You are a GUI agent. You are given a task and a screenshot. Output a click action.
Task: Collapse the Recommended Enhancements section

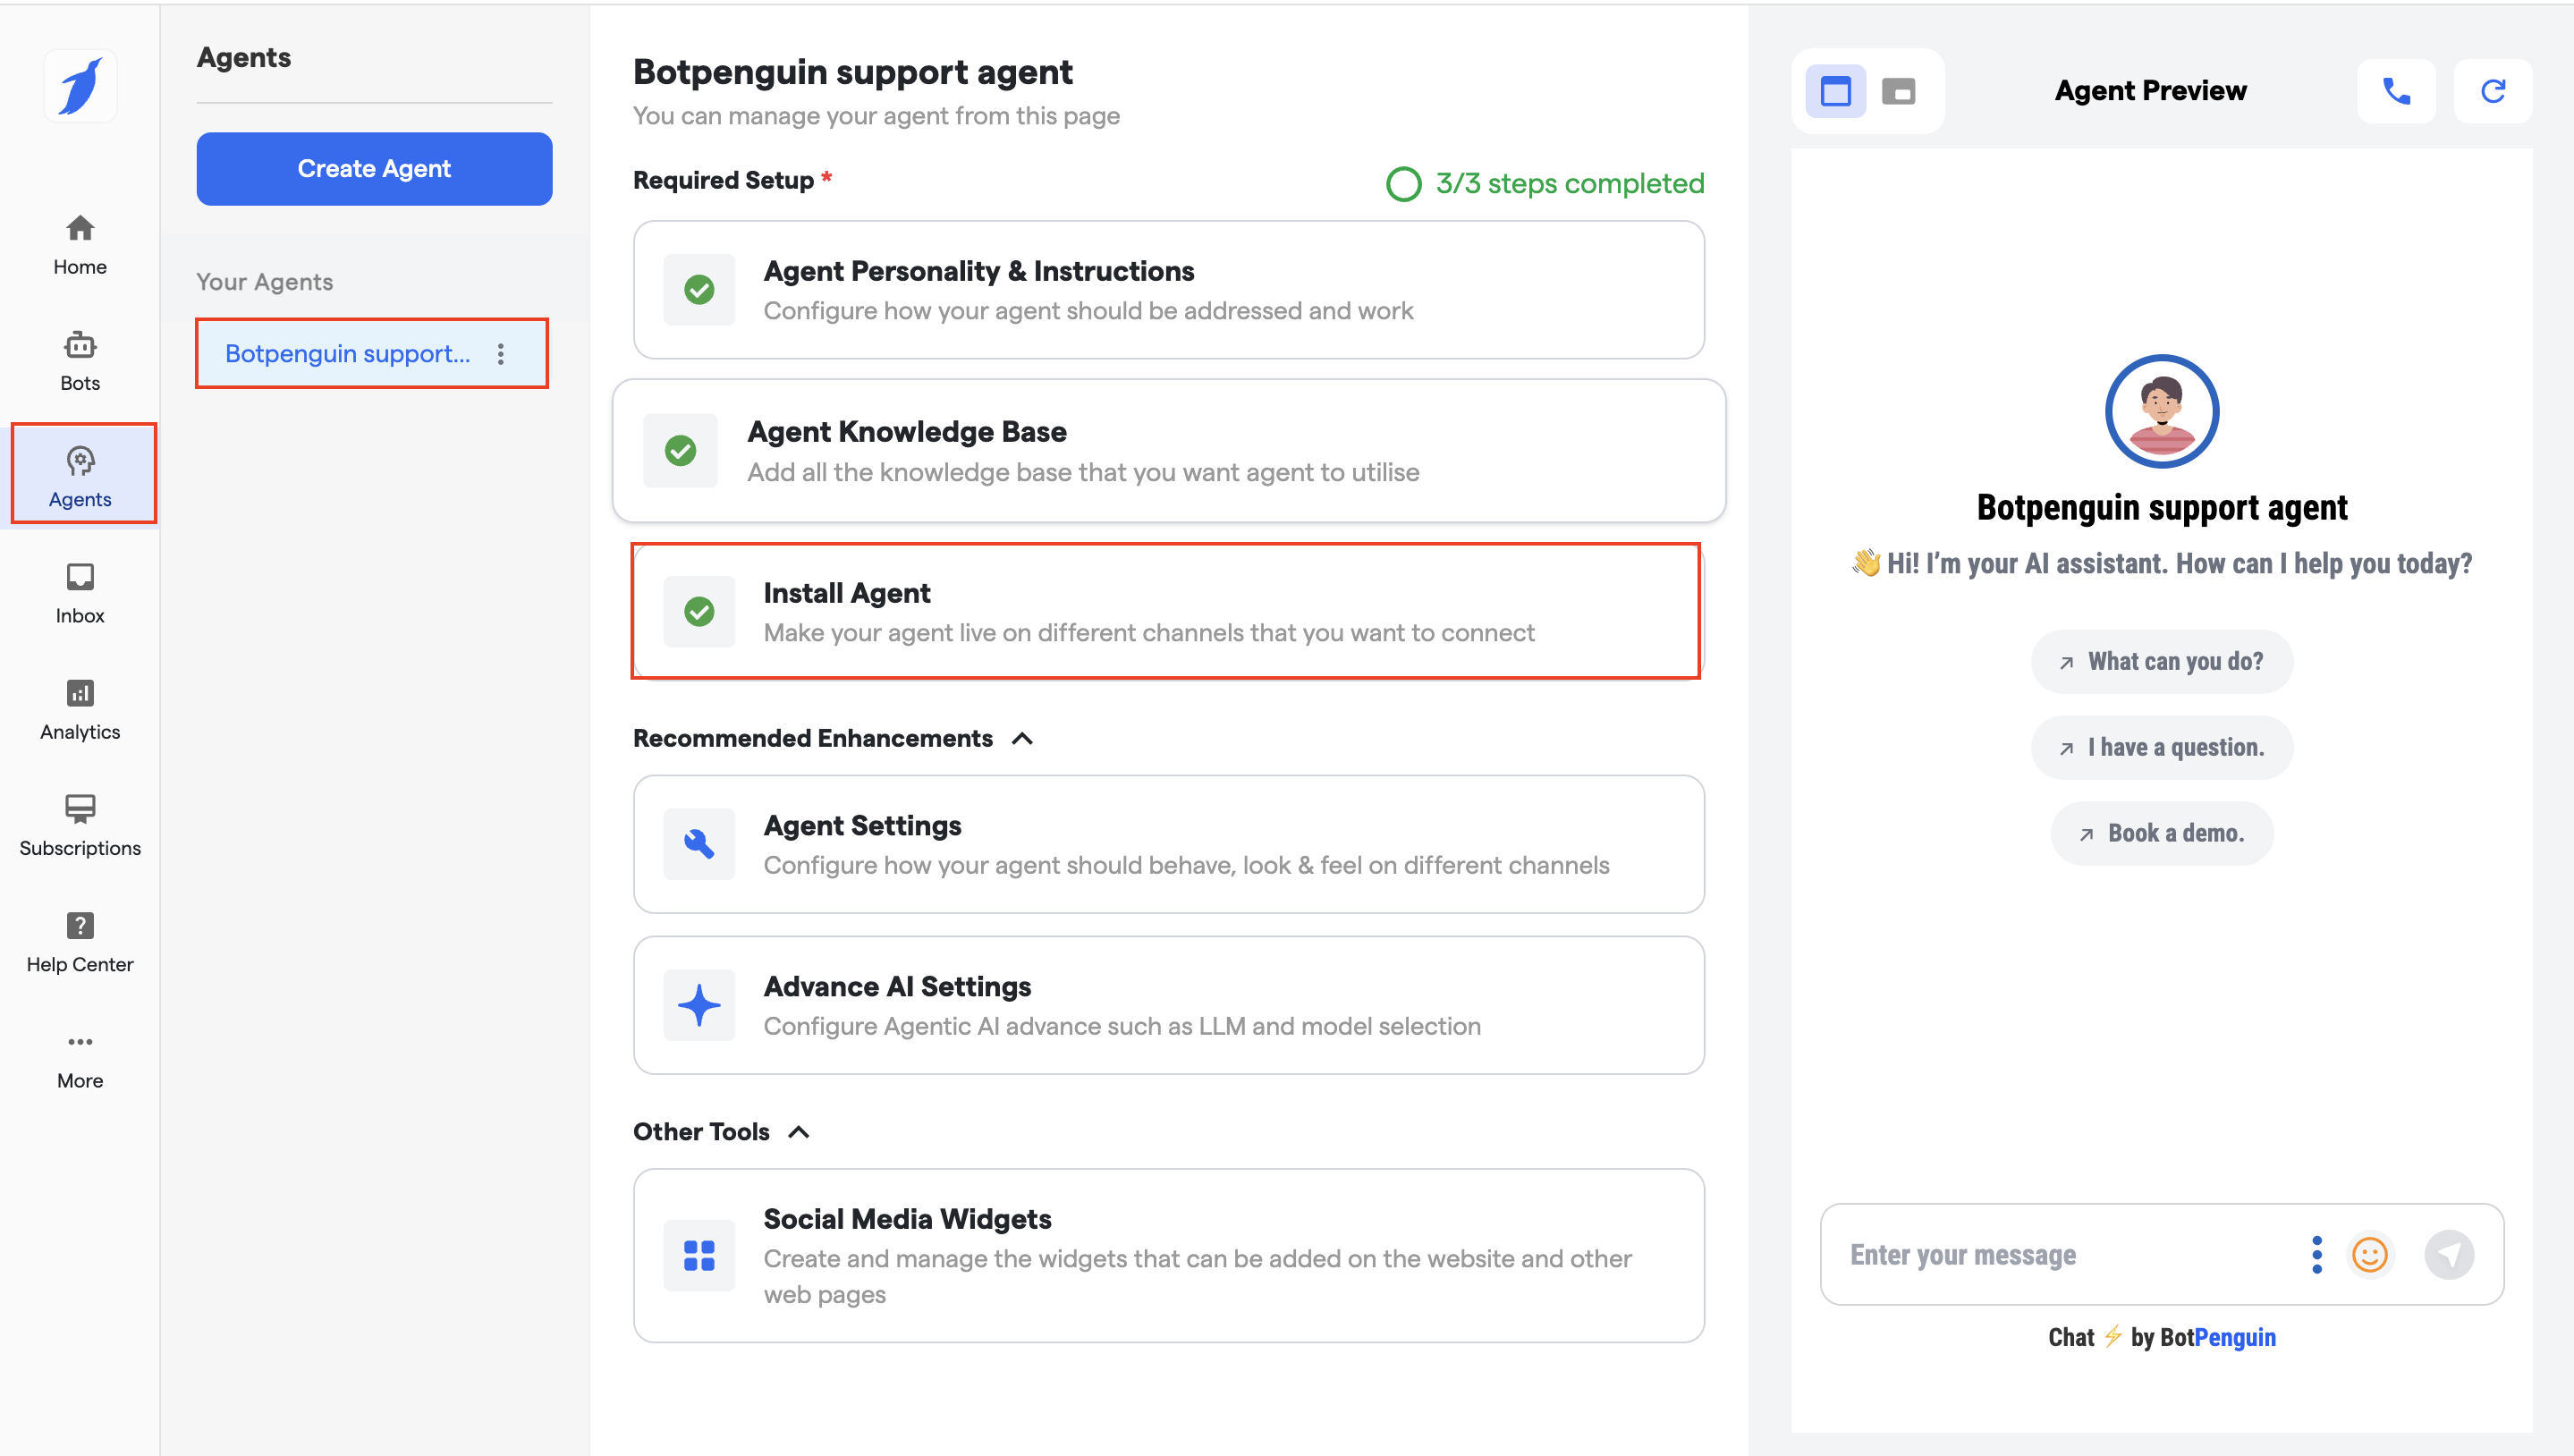[x=1022, y=738]
